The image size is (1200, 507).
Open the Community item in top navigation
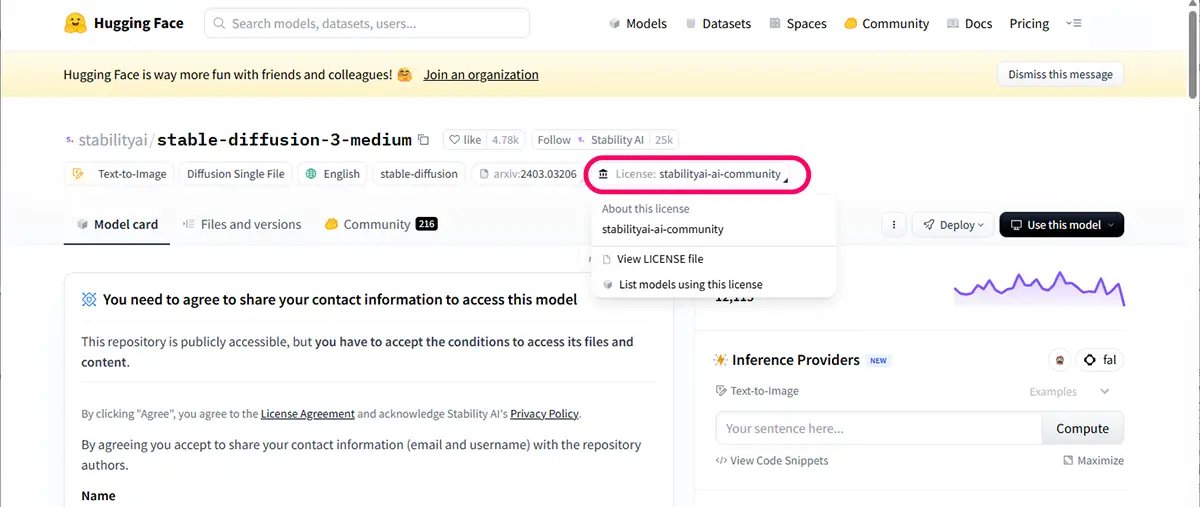[887, 23]
